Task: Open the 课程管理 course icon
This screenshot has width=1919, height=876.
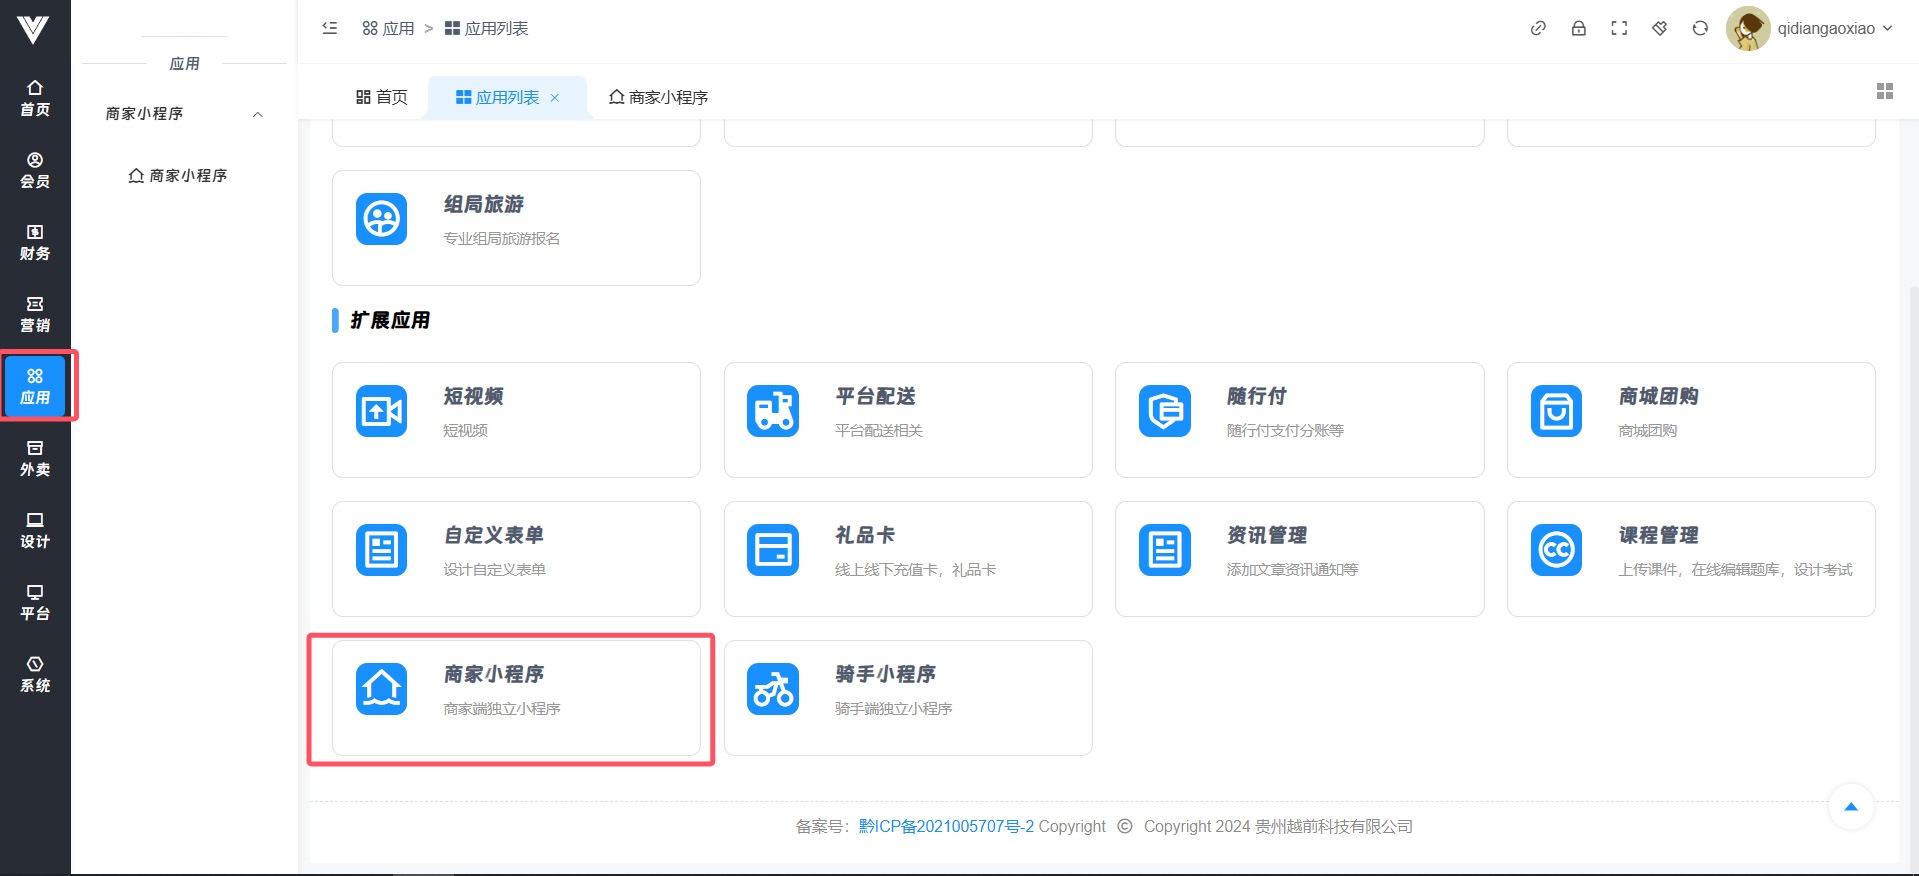Action: click(x=1556, y=550)
